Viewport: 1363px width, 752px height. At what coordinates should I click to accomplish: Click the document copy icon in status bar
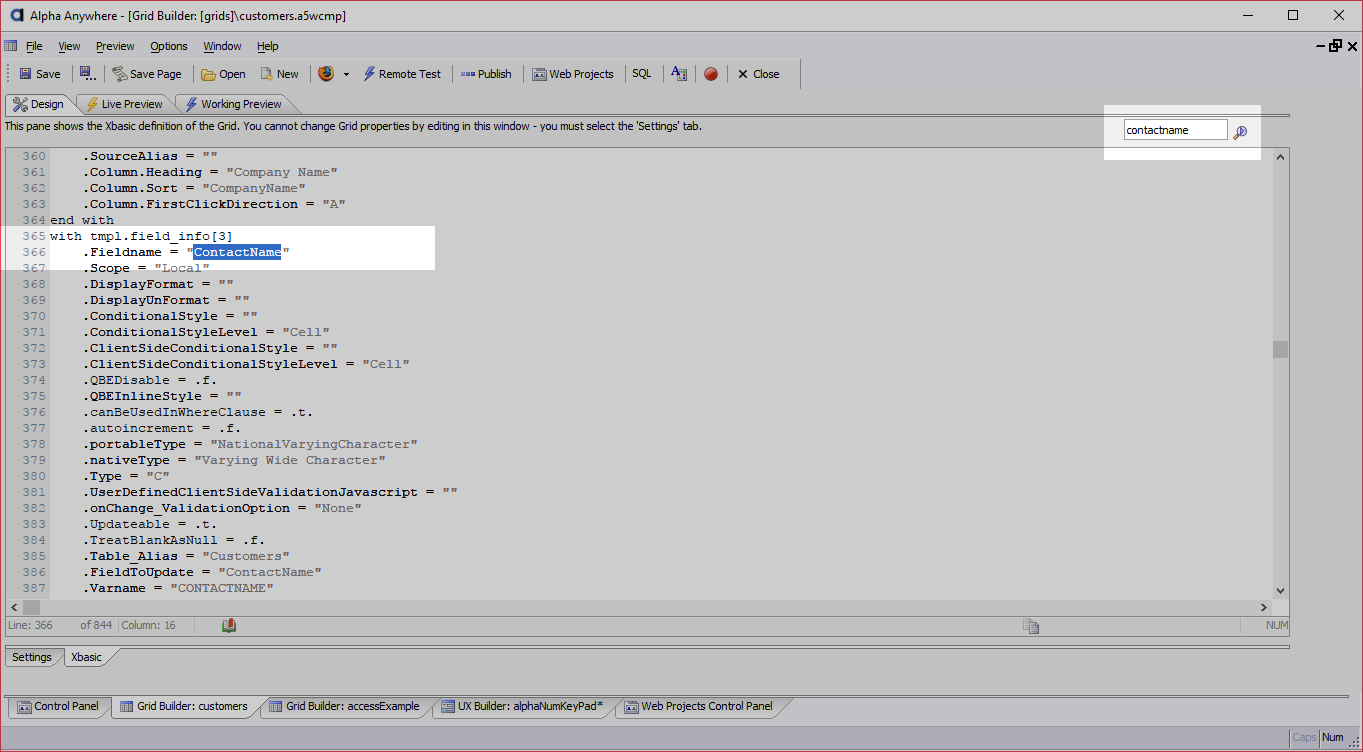1031,626
